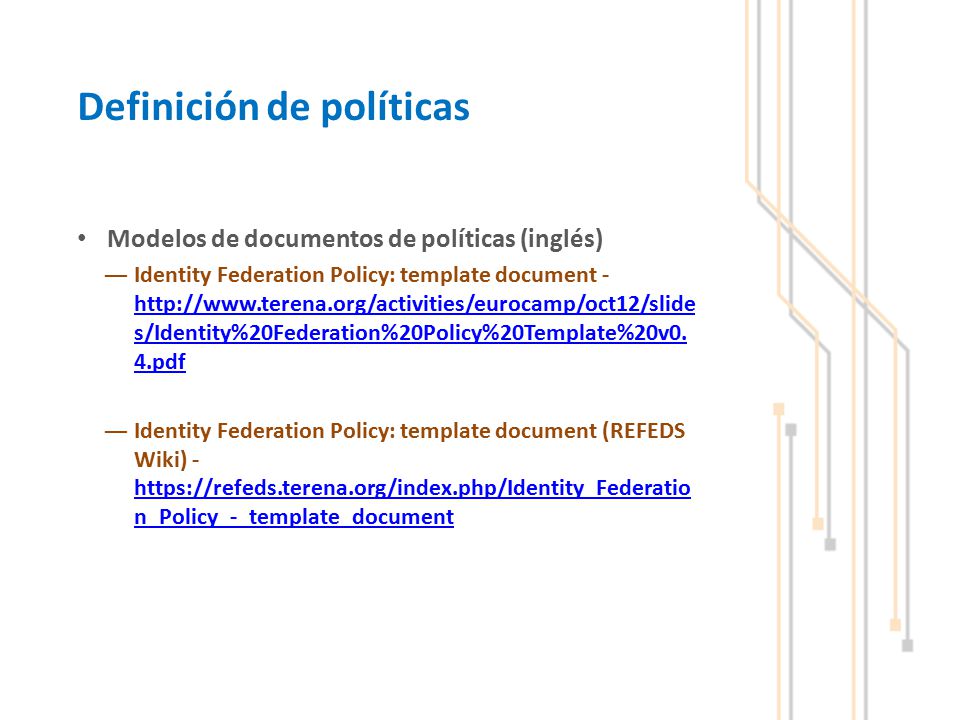Open the terena.org eurocamp PDF link
960x720 pixels.
point(414,332)
